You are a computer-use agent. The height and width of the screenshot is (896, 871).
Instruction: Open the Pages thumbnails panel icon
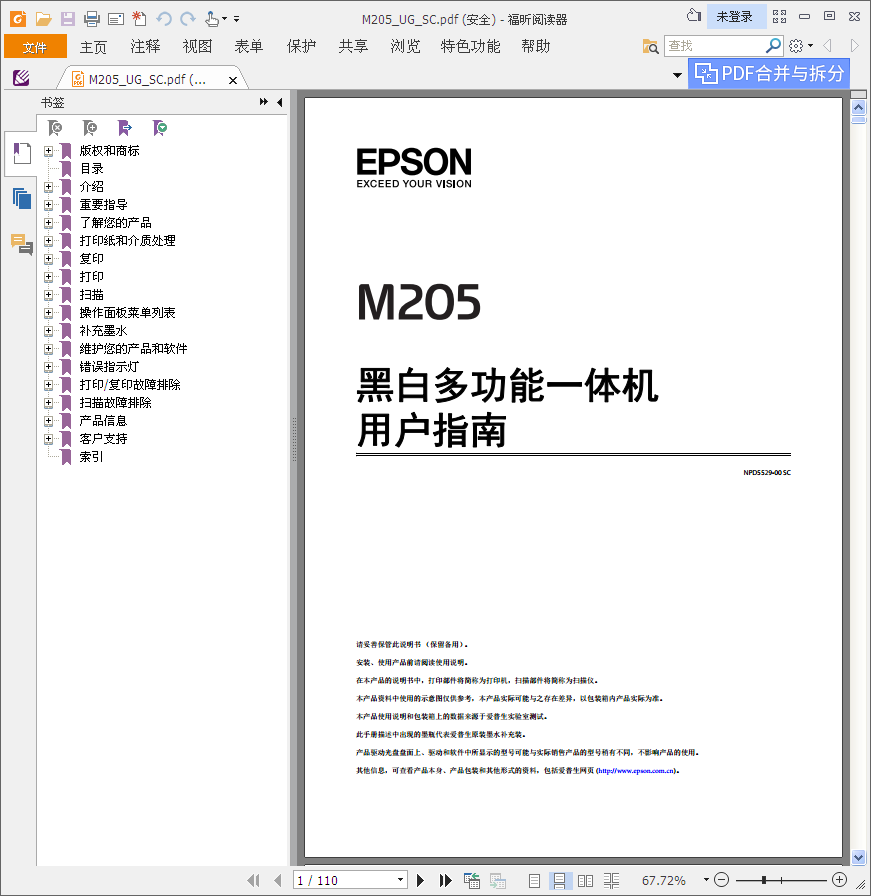(22, 198)
